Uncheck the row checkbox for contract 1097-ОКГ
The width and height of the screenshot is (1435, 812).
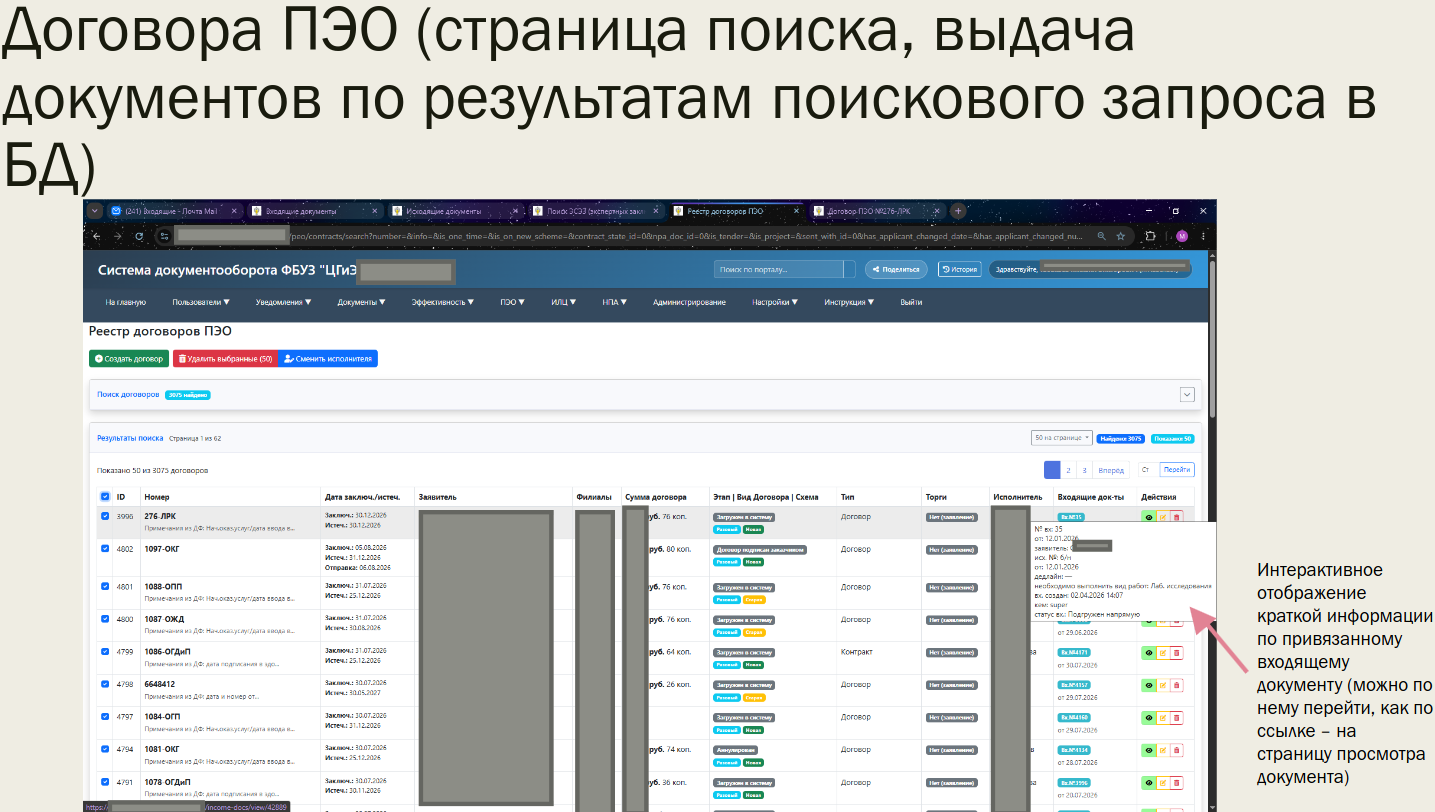click(105, 549)
